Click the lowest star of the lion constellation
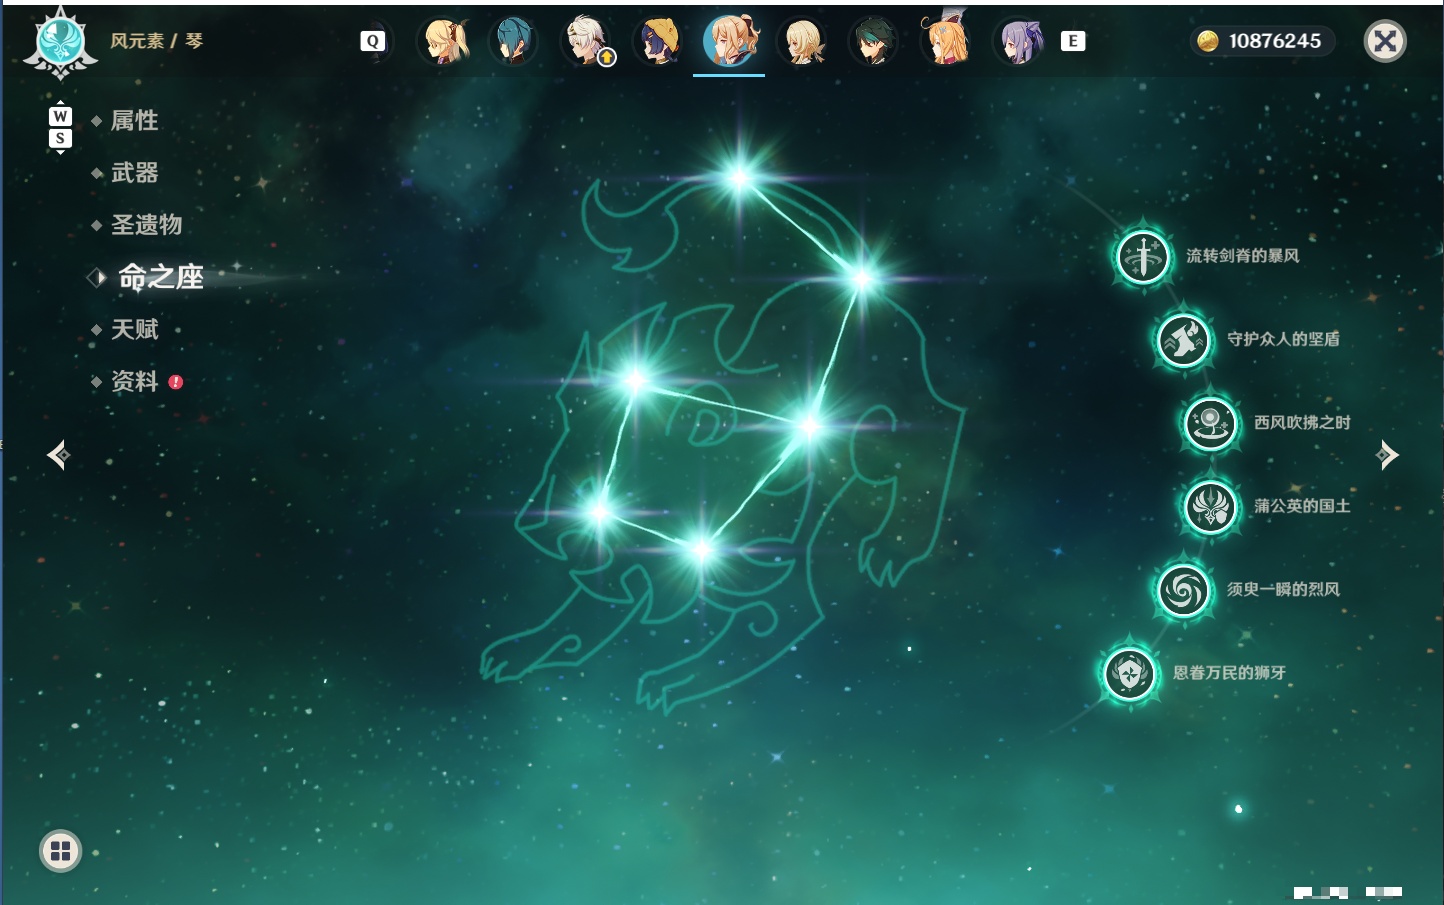The height and width of the screenshot is (905, 1444). [x=702, y=549]
